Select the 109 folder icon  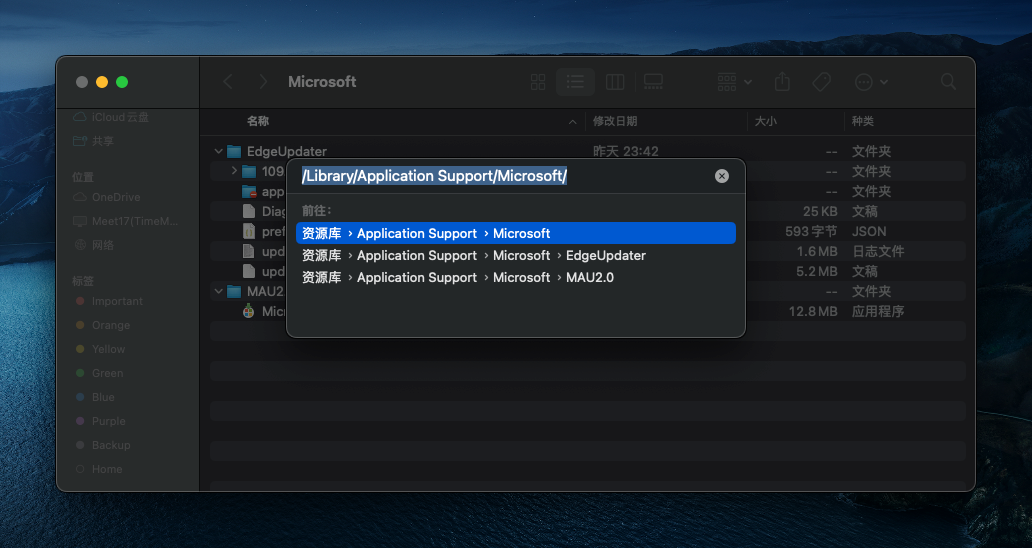[x=249, y=171]
